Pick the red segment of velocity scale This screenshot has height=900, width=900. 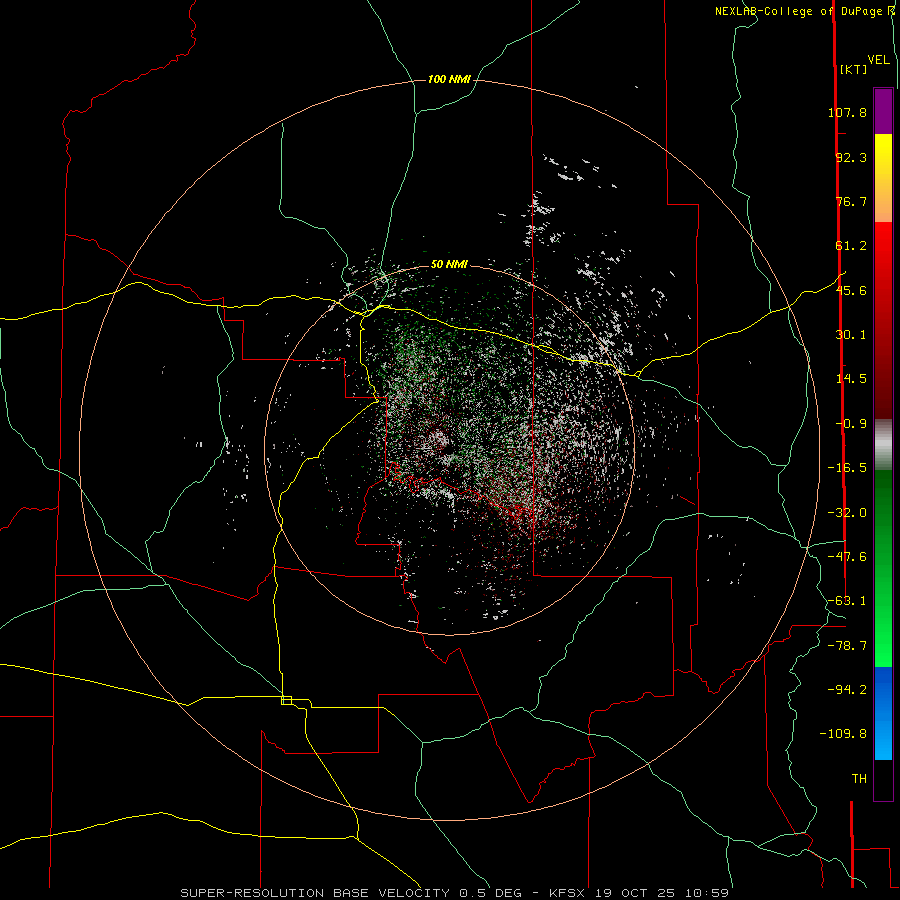pyautogui.click(x=883, y=320)
